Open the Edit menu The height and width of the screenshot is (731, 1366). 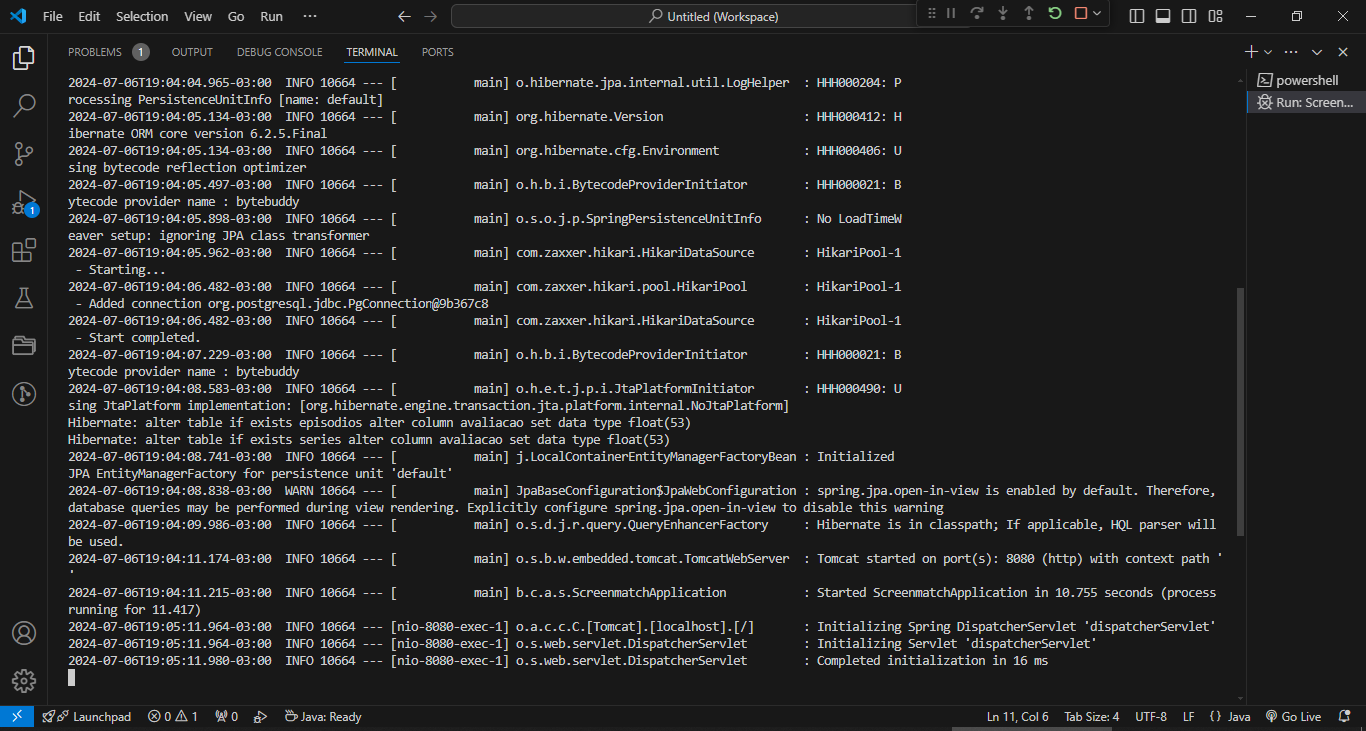(89, 16)
